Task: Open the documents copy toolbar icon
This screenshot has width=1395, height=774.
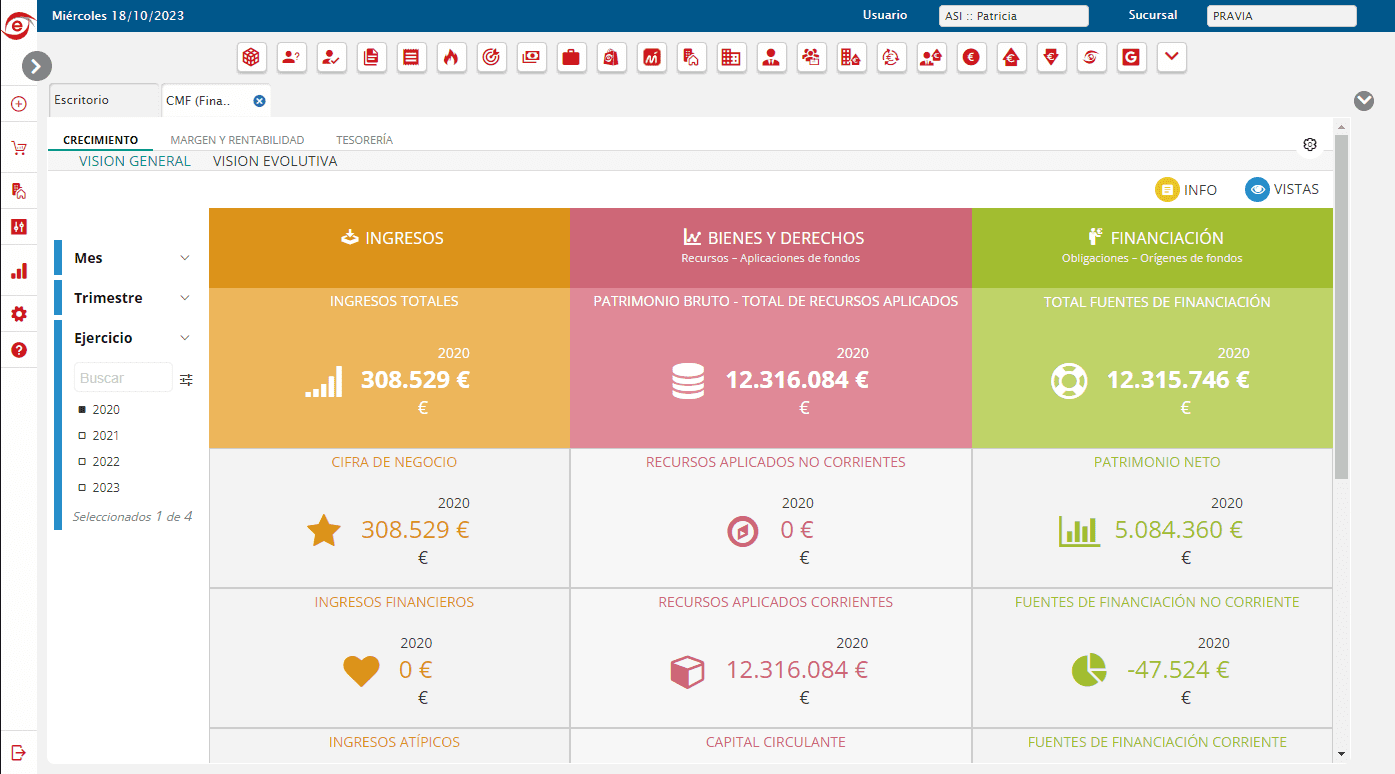Action: [x=371, y=58]
